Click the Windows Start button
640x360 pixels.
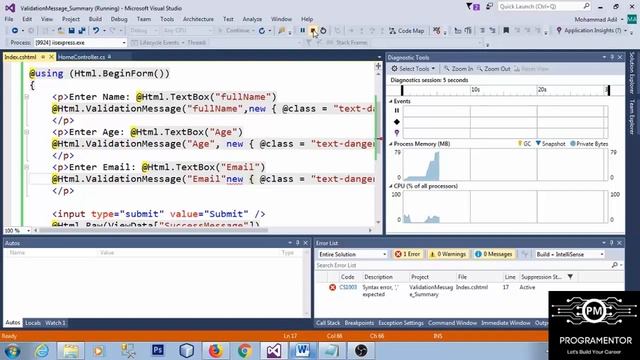[12, 351]
